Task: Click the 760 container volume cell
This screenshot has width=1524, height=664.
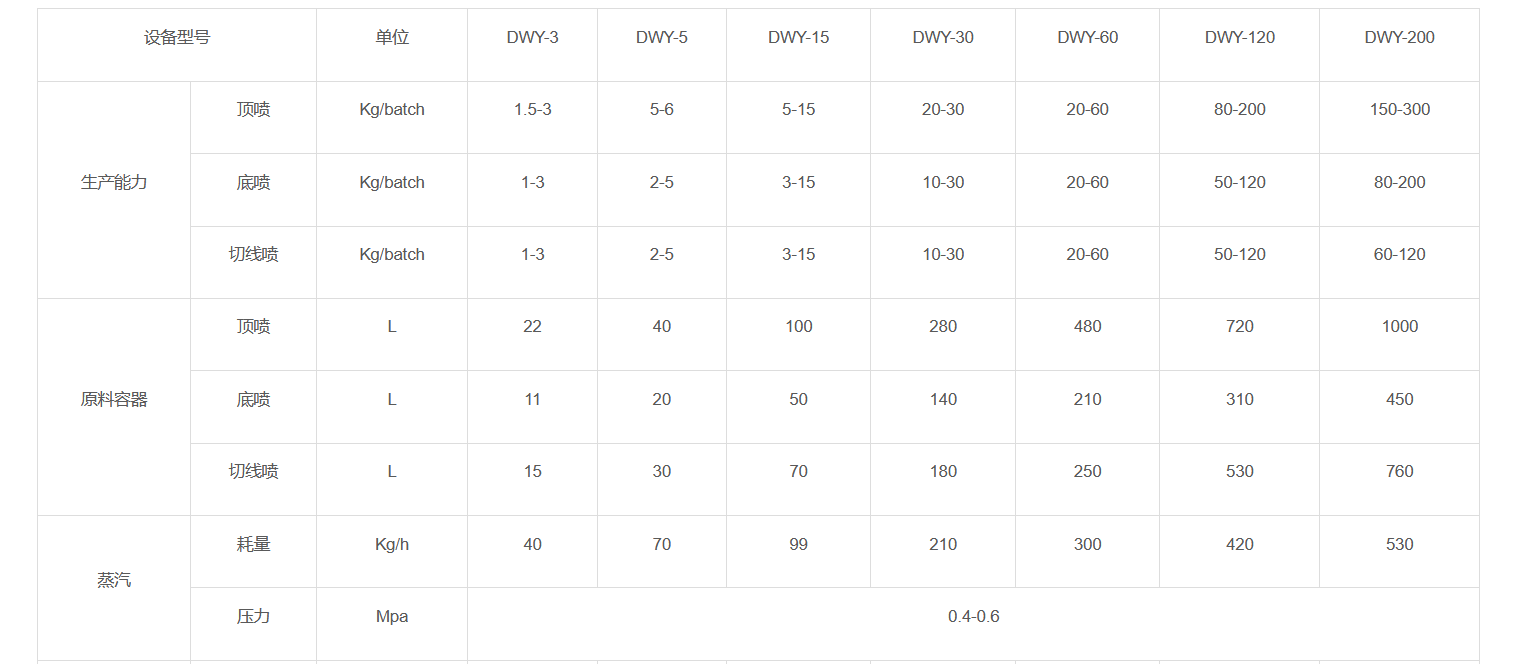Action: pyautogui.click(x=1399, y=472)
